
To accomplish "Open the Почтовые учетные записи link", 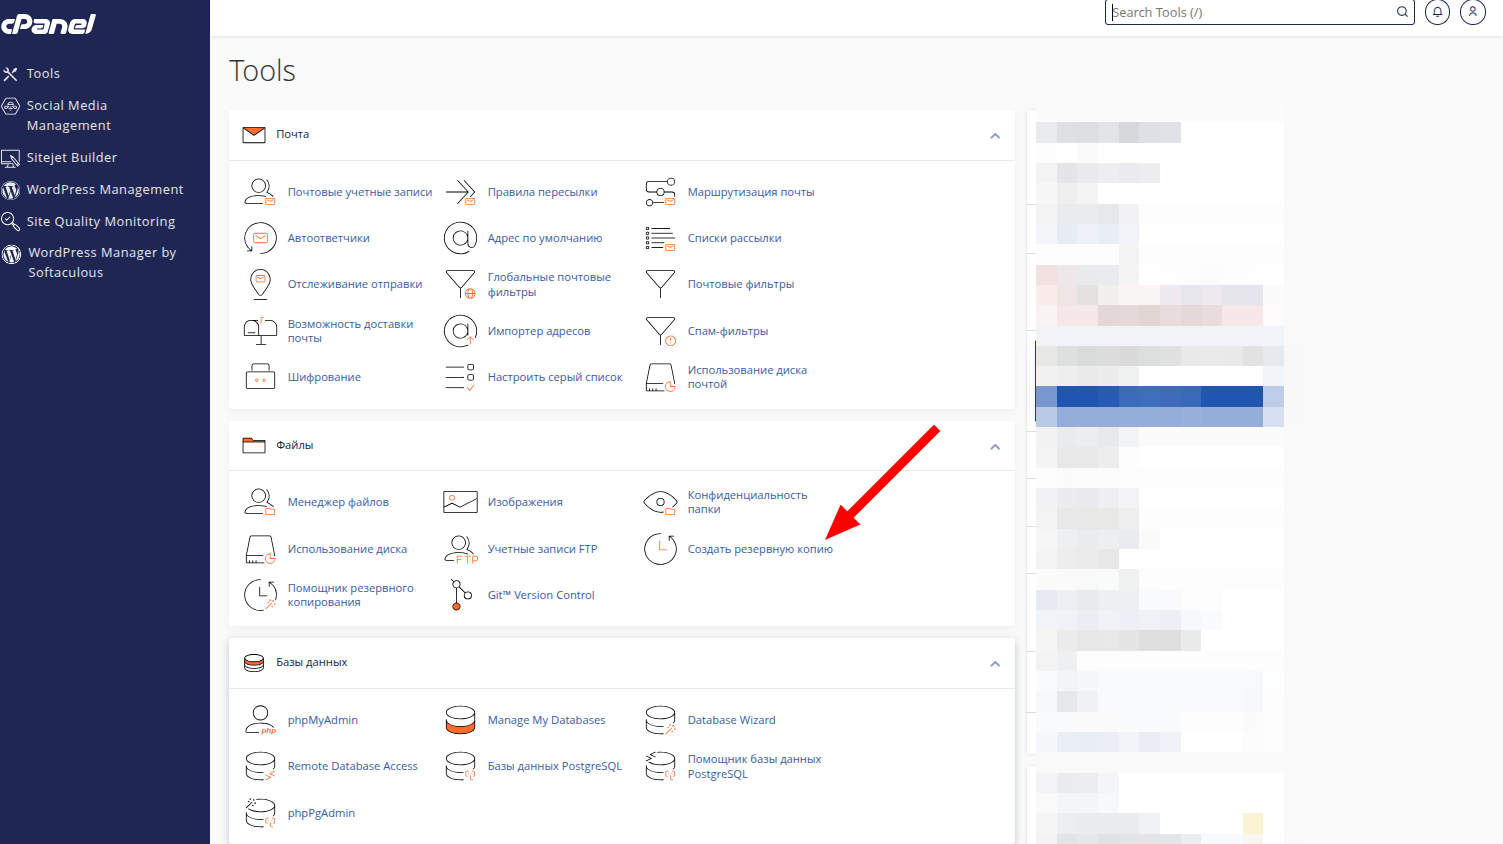I will (x=360, y=192).
